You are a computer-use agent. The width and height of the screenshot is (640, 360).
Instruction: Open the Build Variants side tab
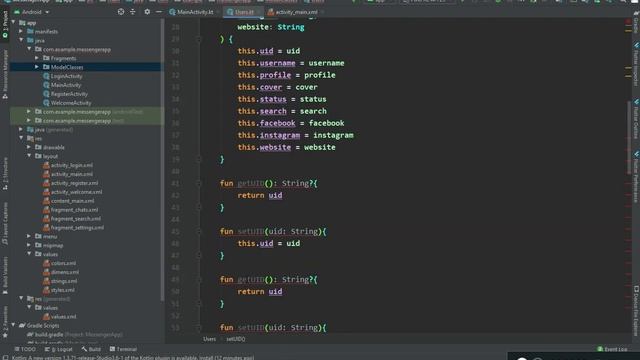pyautogui.click(x=5, y=276)
